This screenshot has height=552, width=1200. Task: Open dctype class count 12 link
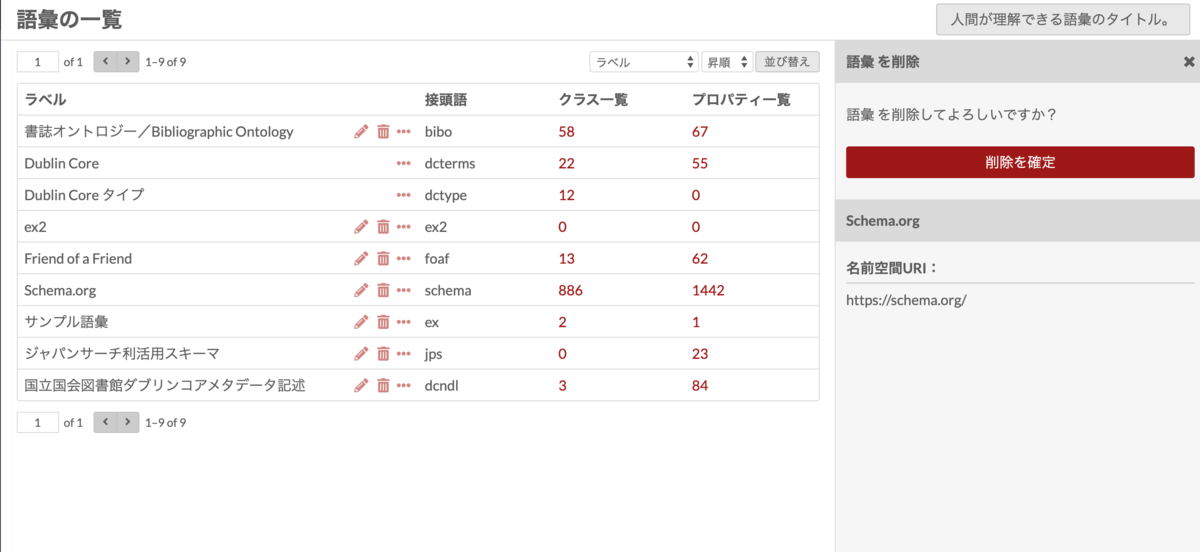(x=566, y=195)
